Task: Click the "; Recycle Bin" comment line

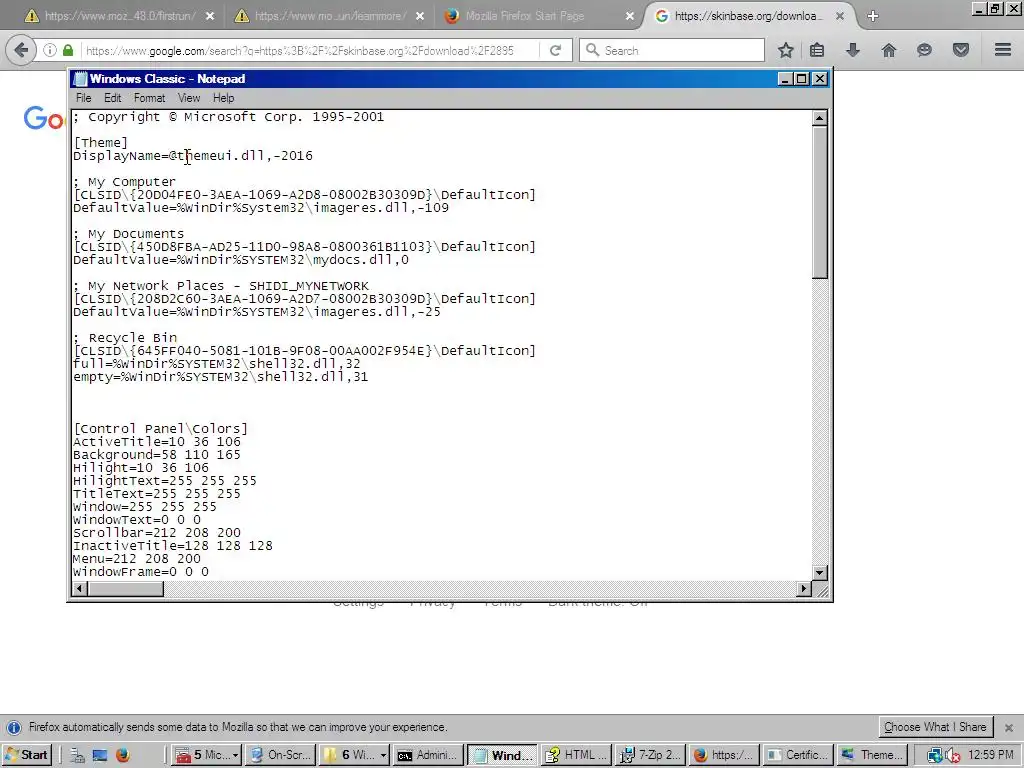Action: (125, 338)
